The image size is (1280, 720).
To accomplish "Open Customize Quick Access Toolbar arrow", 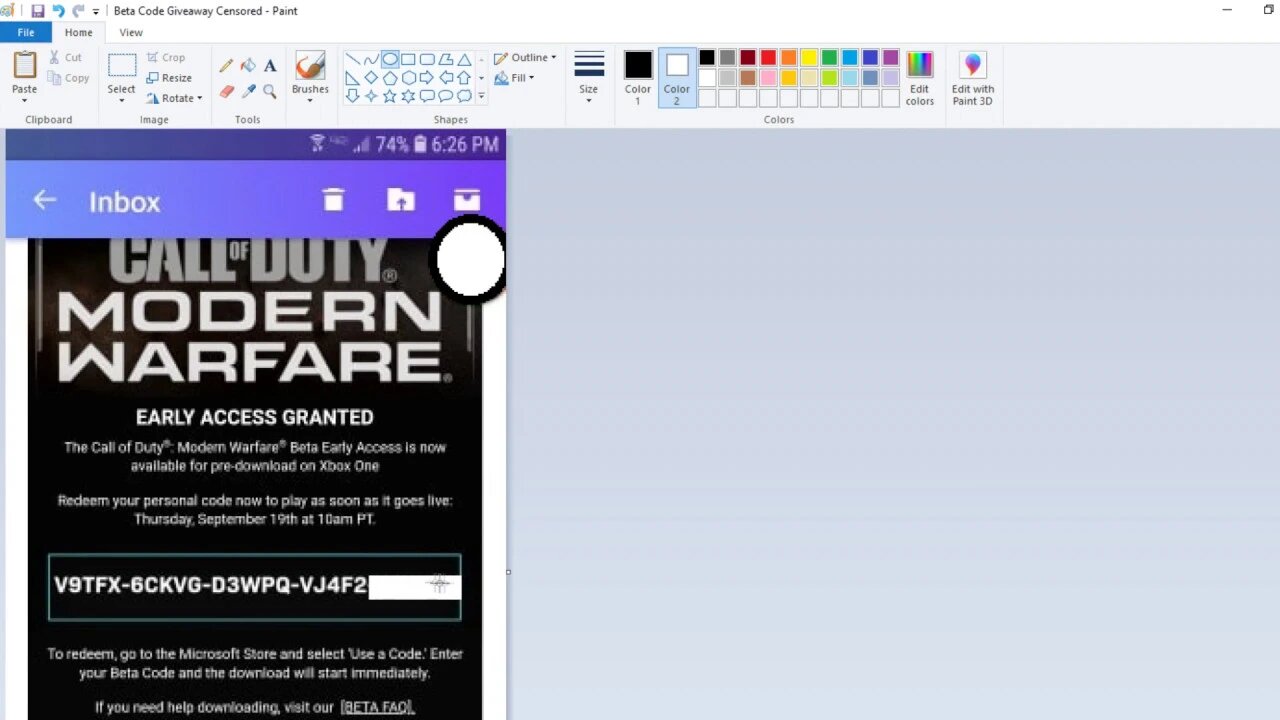I will pos(96,11).
